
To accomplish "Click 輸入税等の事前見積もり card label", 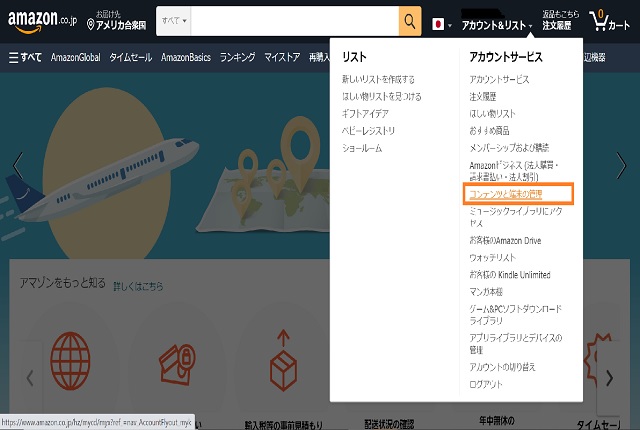I will pyautogui.click(x=283, y=425).
